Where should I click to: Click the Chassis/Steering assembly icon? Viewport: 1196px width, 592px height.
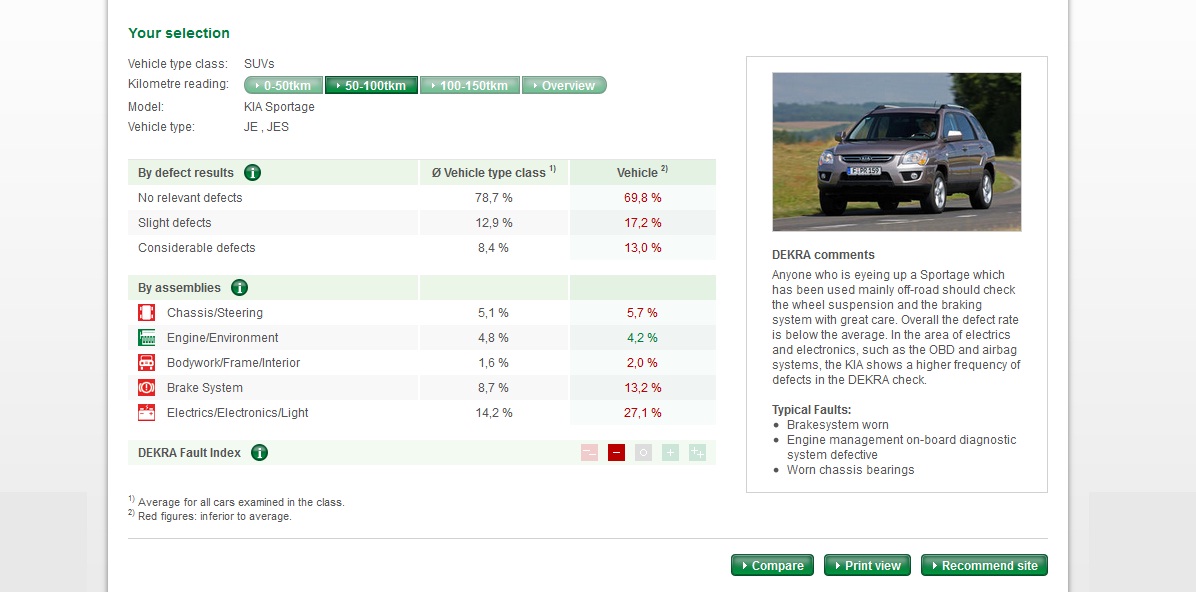tap(146, 312)
